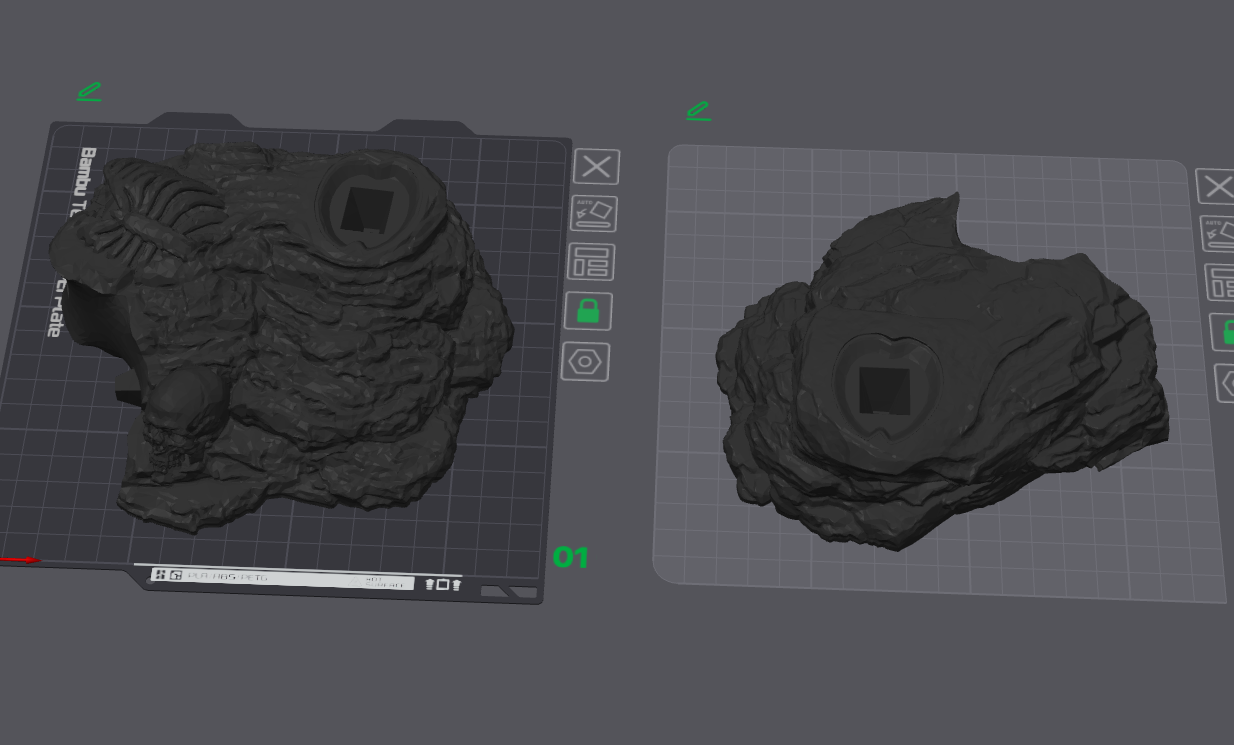1234x745 pixels.
Task: Auto-orient objects on the second plate
Action: (x=1218, y=234)
